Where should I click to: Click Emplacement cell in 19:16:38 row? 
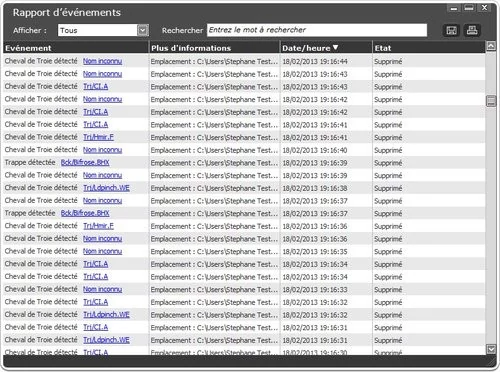[x=214, y=188]
